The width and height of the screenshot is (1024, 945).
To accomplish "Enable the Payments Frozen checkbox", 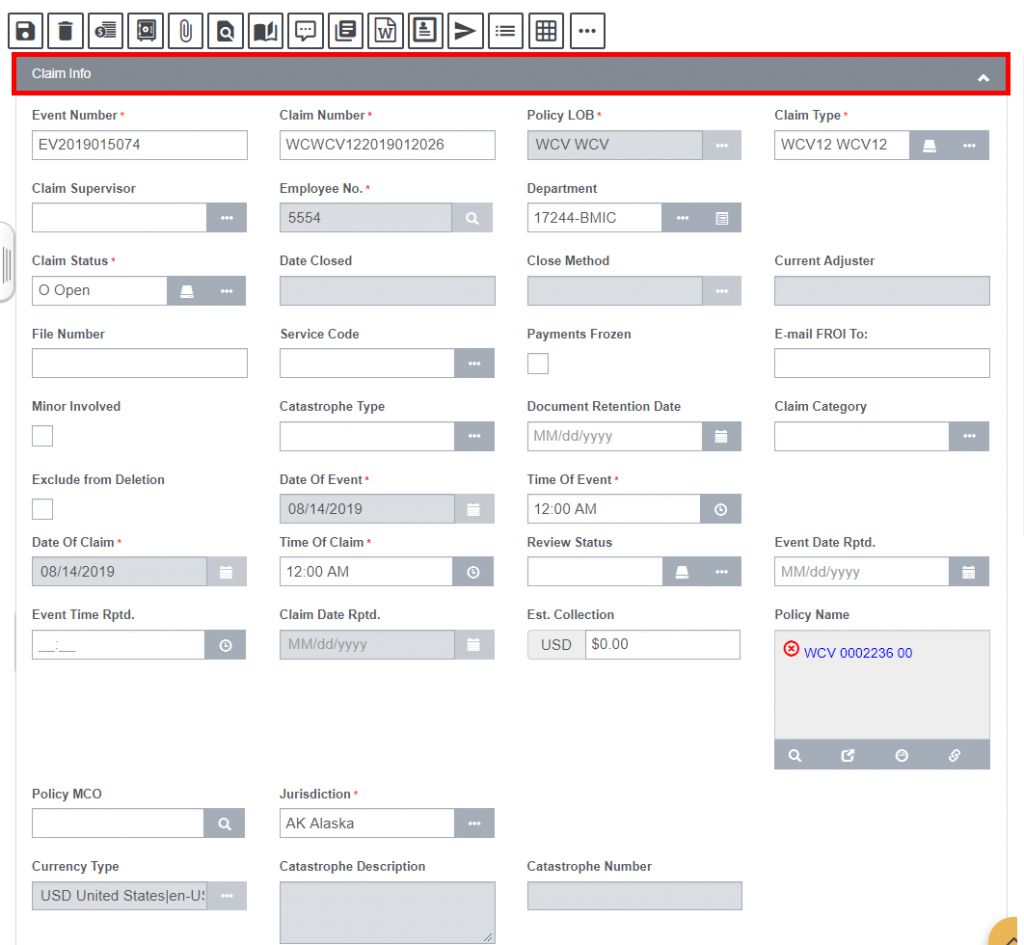I will [538, 364].
